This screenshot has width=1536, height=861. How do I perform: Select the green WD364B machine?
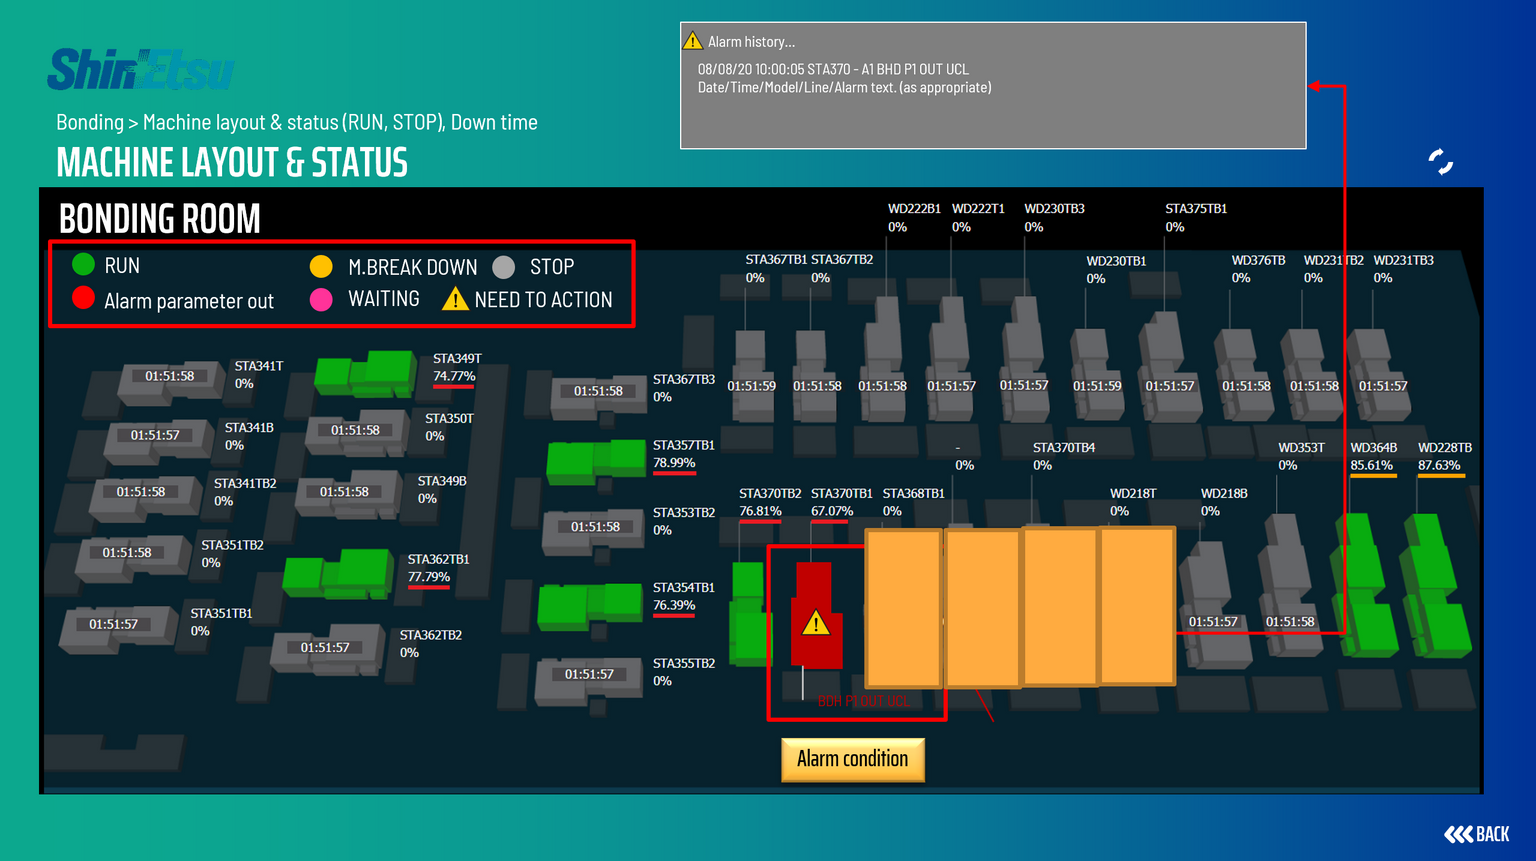pyautogui.click(x=1362, y=585)
